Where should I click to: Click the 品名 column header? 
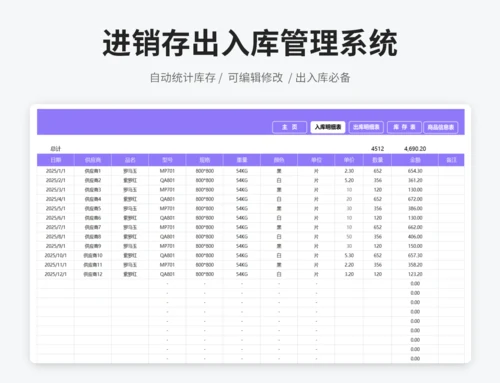[x=130, y=160]
